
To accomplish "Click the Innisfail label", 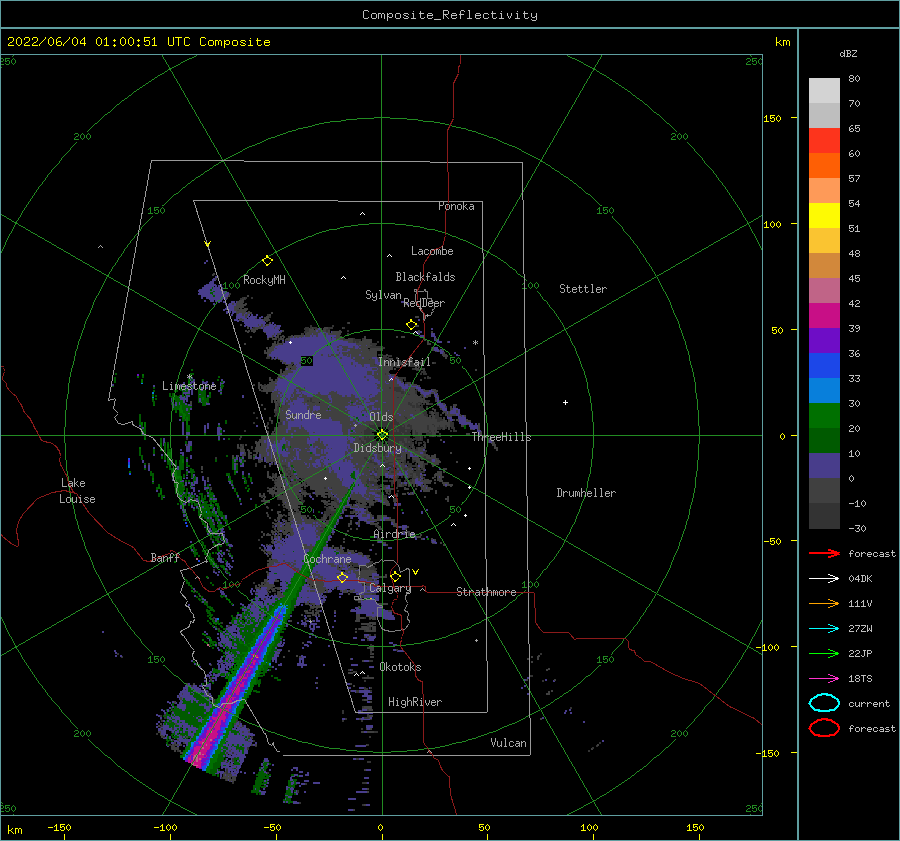I will [x=404, y=362].
